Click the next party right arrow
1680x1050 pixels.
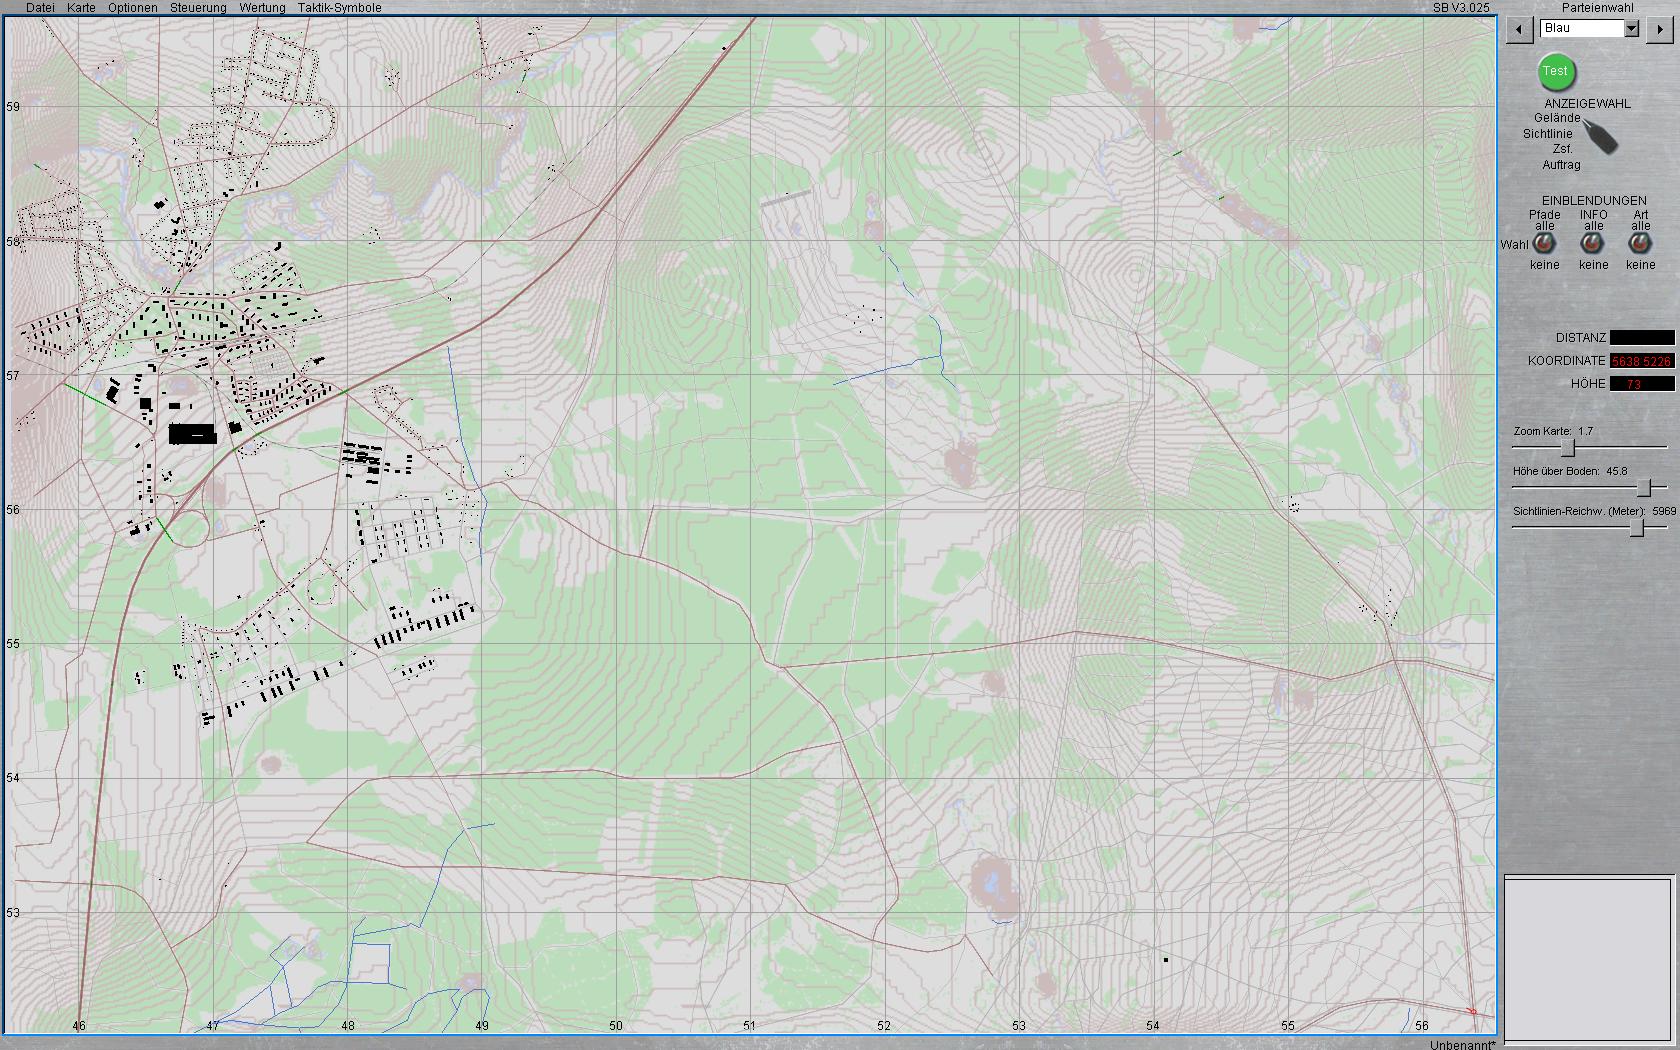pos(1660,30)
